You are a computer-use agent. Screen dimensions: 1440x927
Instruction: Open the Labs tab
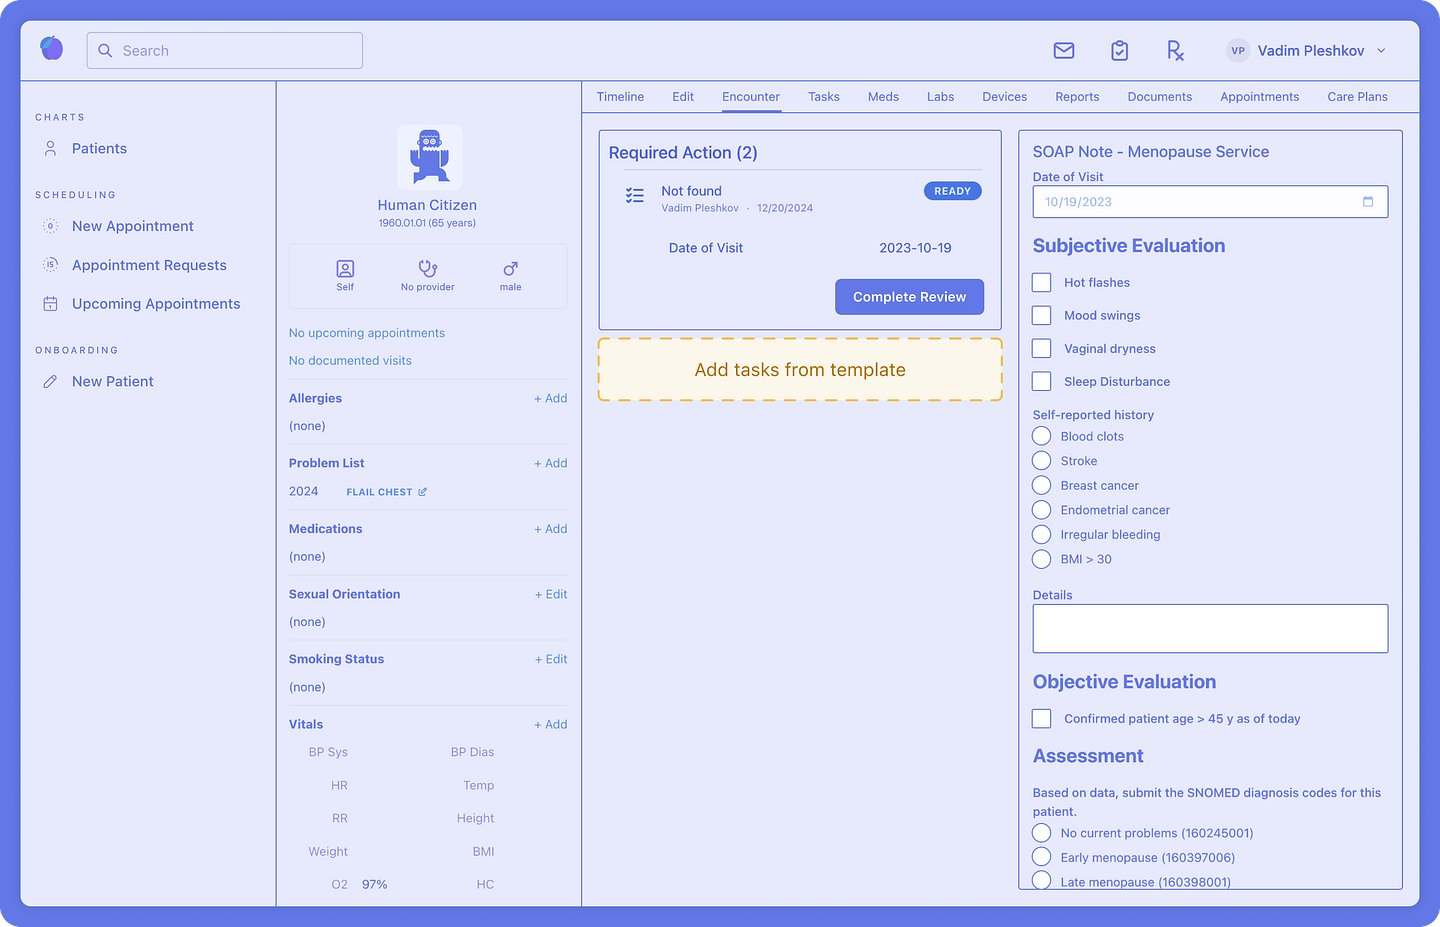coord(940,97)
